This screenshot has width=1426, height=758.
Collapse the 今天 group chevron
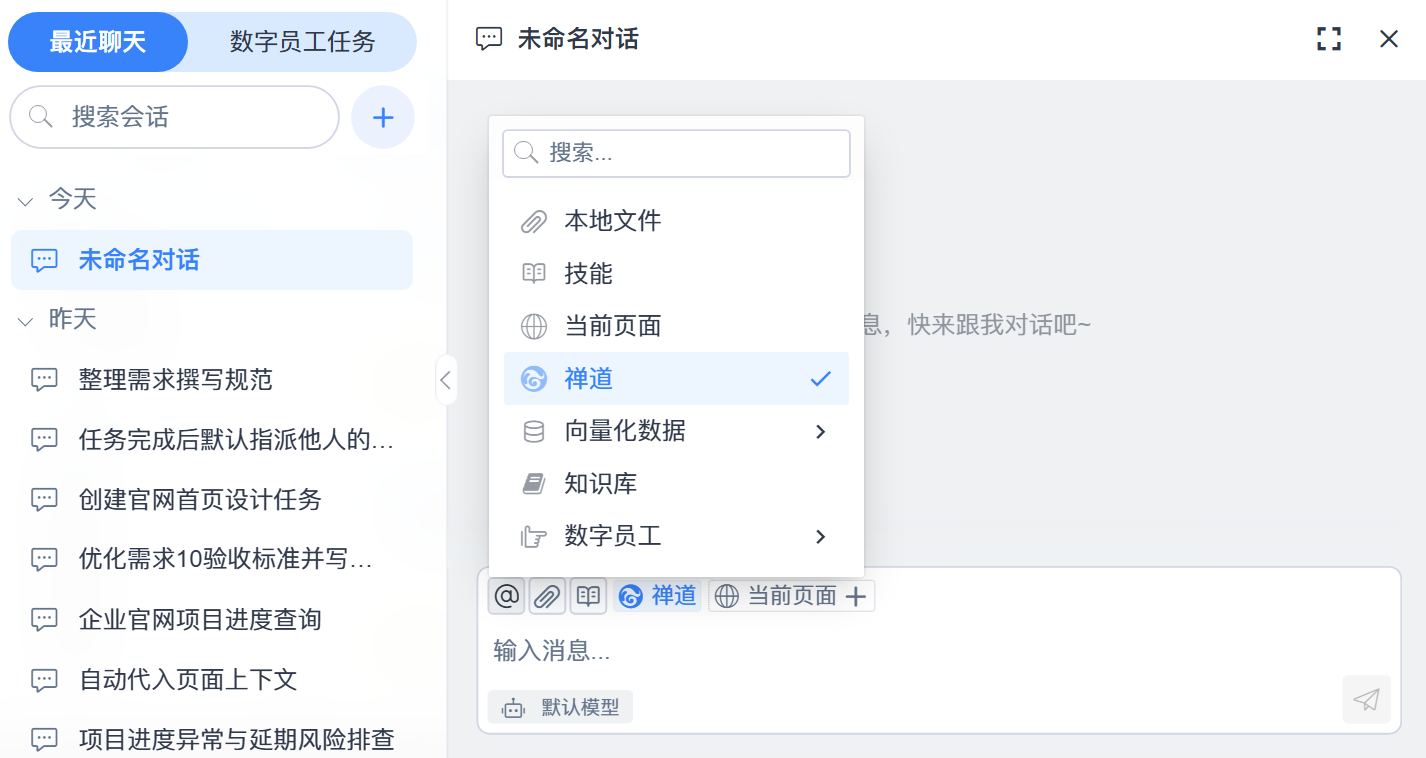[x=26, y=201]
